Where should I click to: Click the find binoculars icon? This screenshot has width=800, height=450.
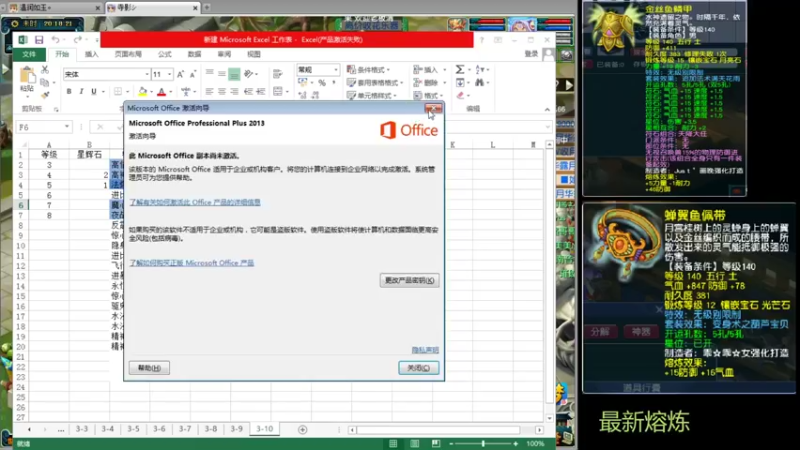point(479,82)
